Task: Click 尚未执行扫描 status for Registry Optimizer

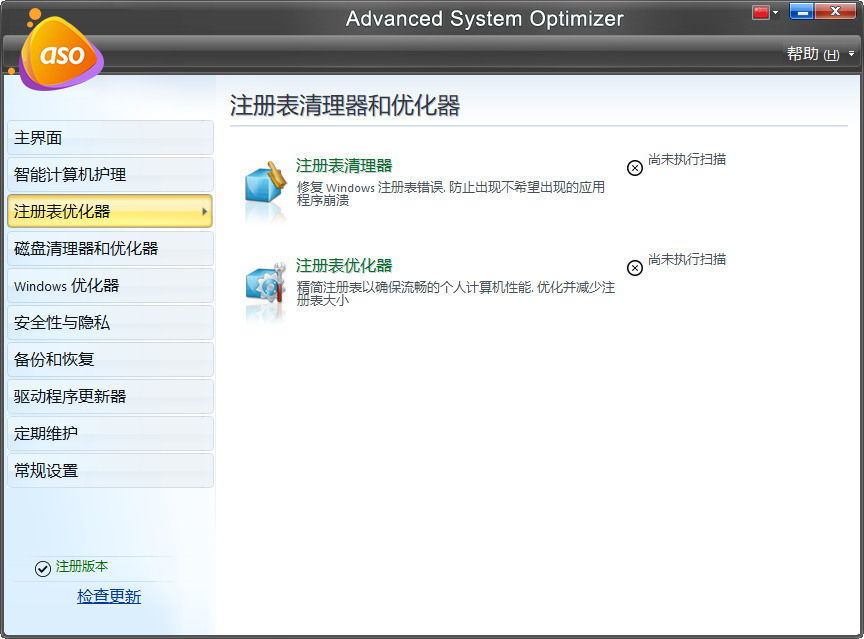Action: click(687, 259)
